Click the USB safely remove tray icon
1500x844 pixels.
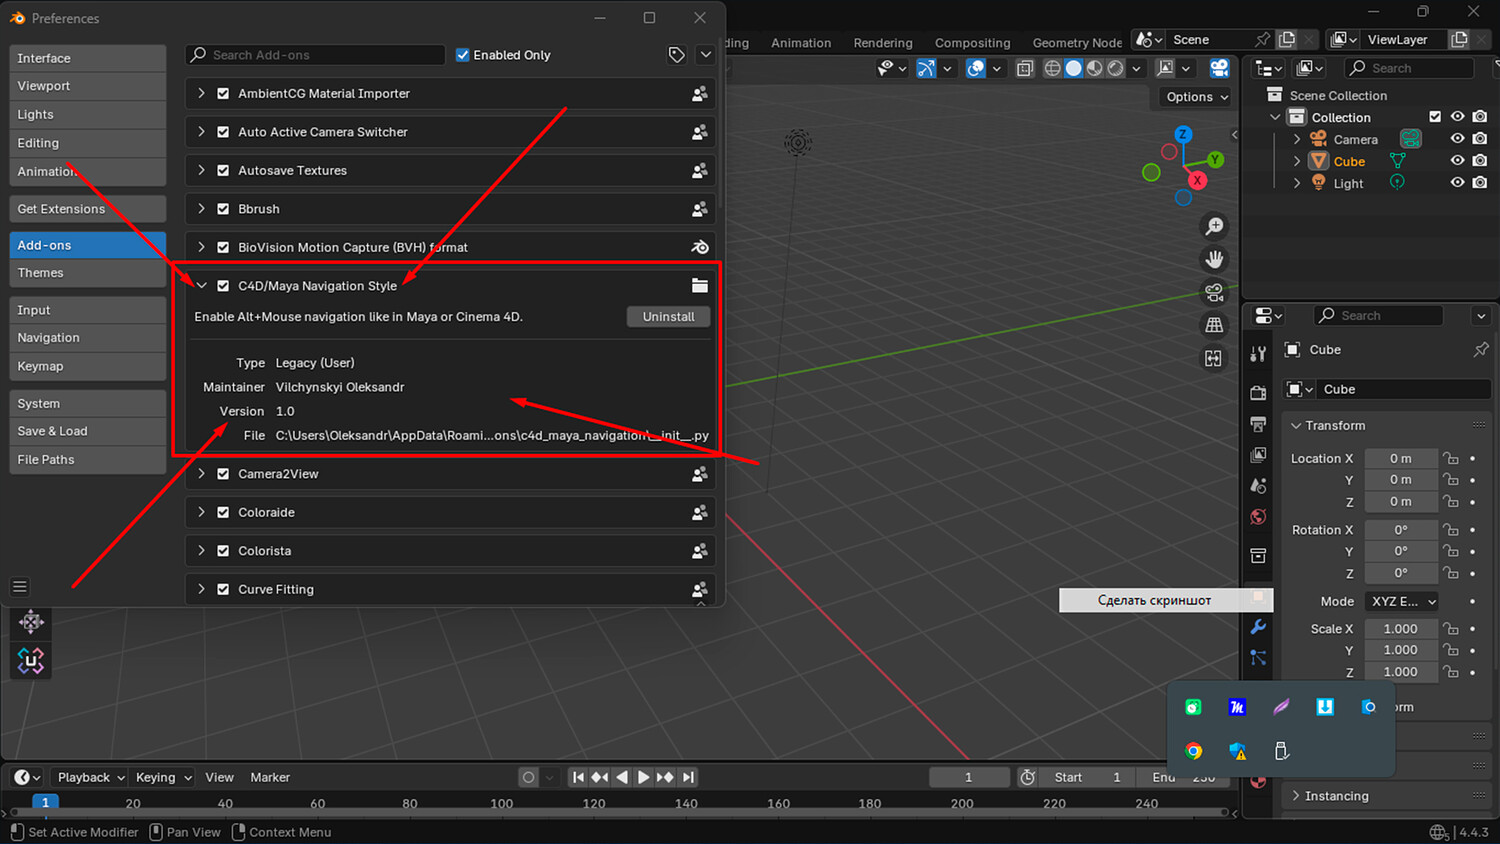point(1281,751)
